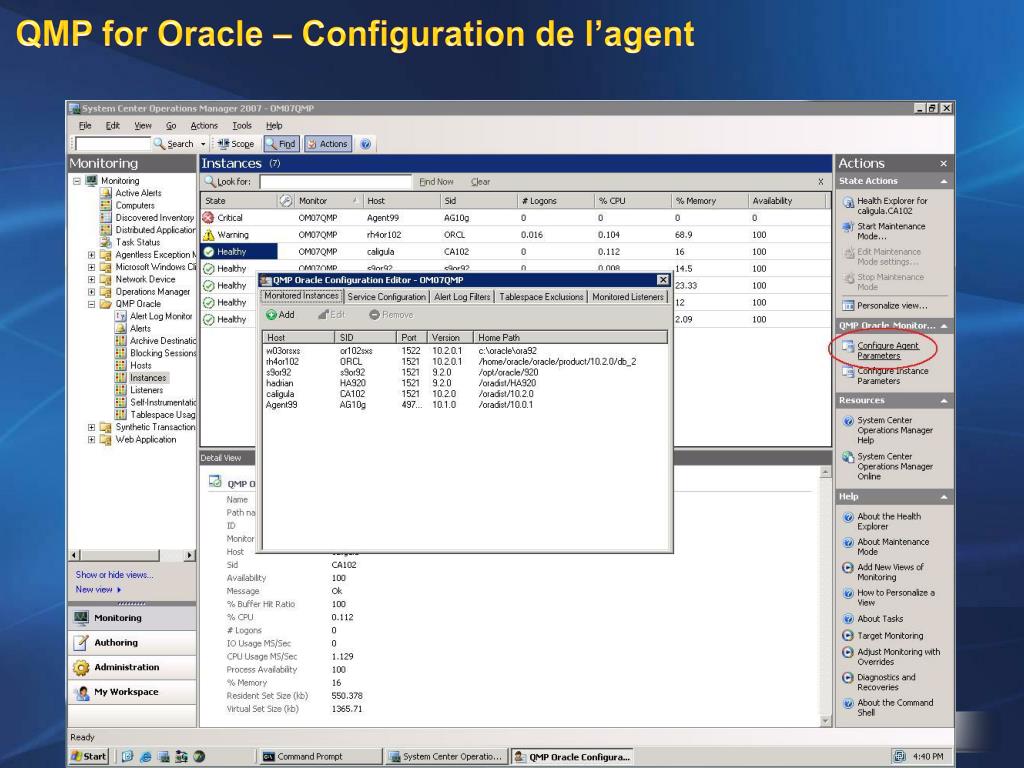Collapse the Resources section

point(944,401)
